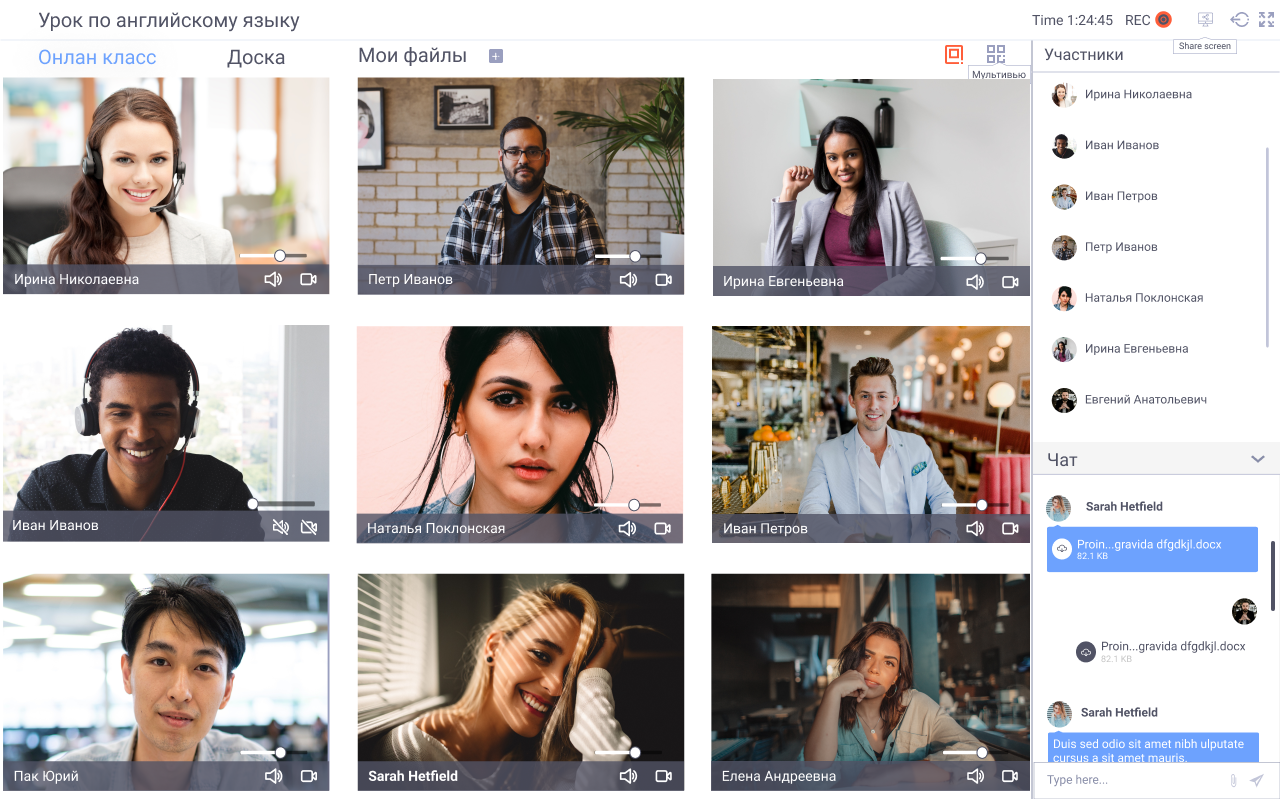Switch to single-speaker view layout icon
This screenshot has width=1280, height=799.
point(954,55)
